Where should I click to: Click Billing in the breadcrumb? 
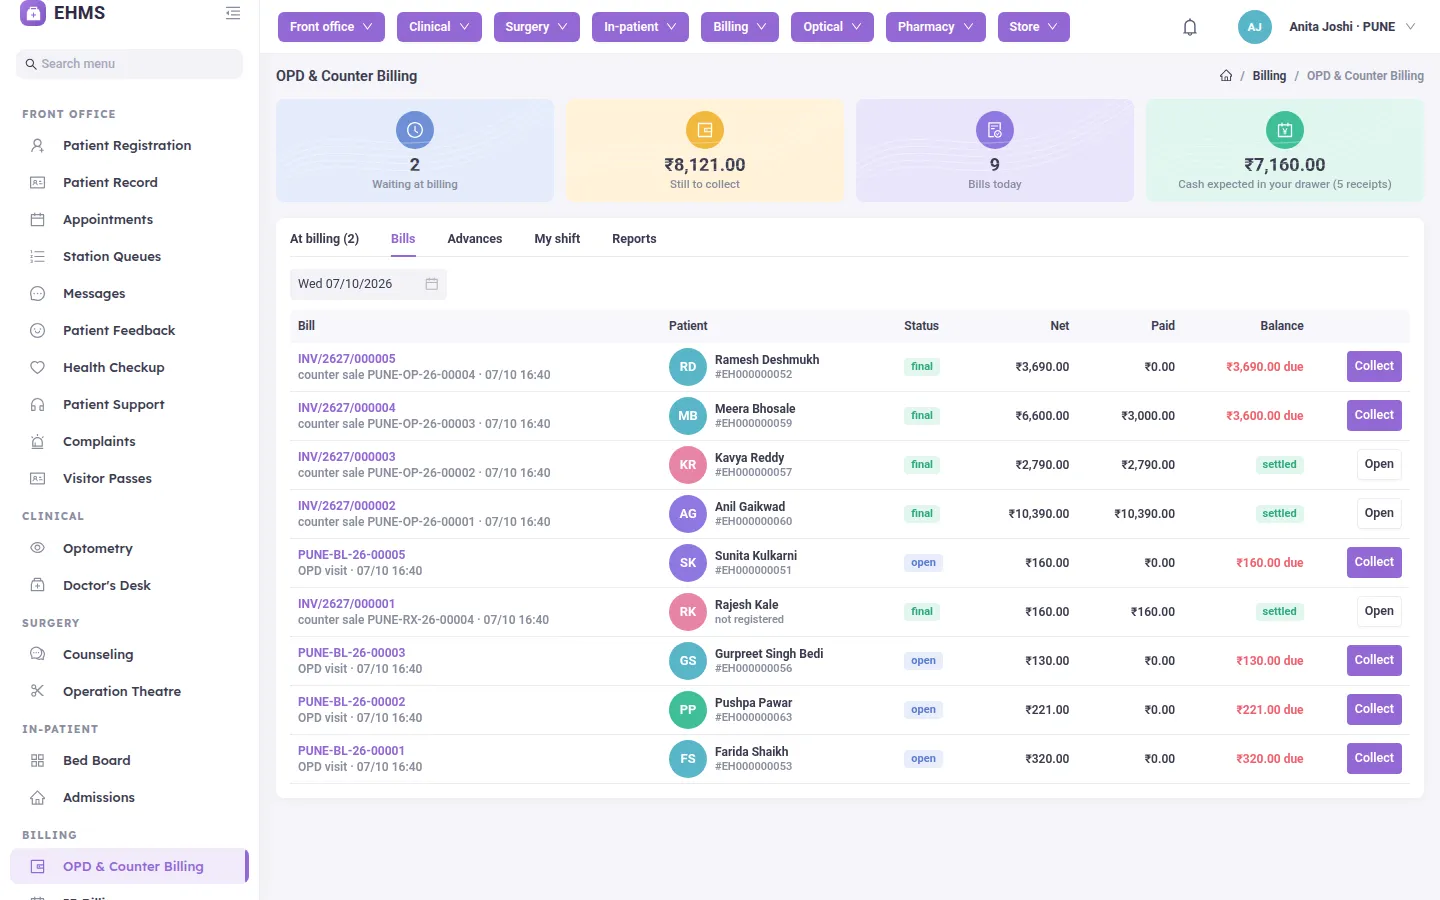click(1269, 76)
